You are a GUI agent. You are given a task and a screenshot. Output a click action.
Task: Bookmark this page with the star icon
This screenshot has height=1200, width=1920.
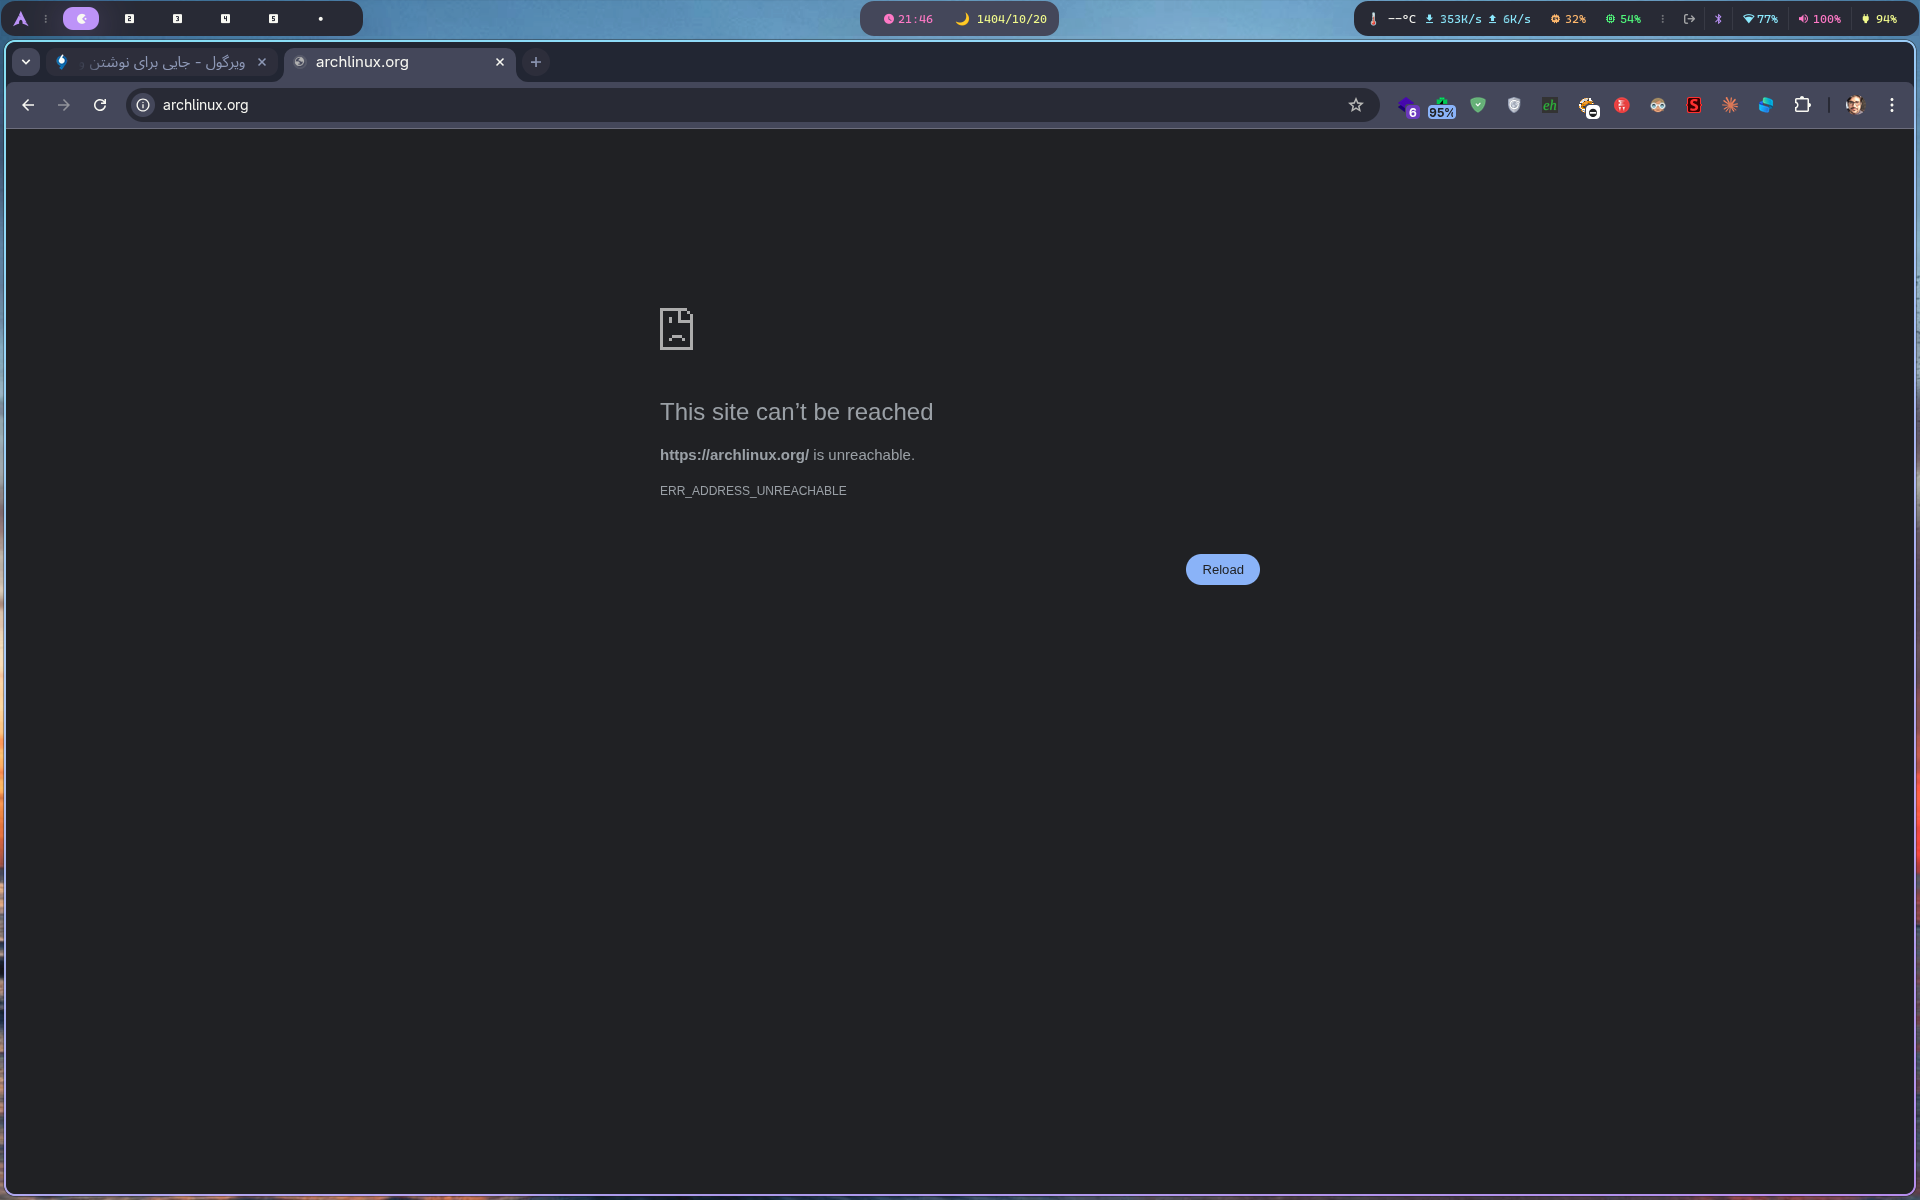point(1356,105)
